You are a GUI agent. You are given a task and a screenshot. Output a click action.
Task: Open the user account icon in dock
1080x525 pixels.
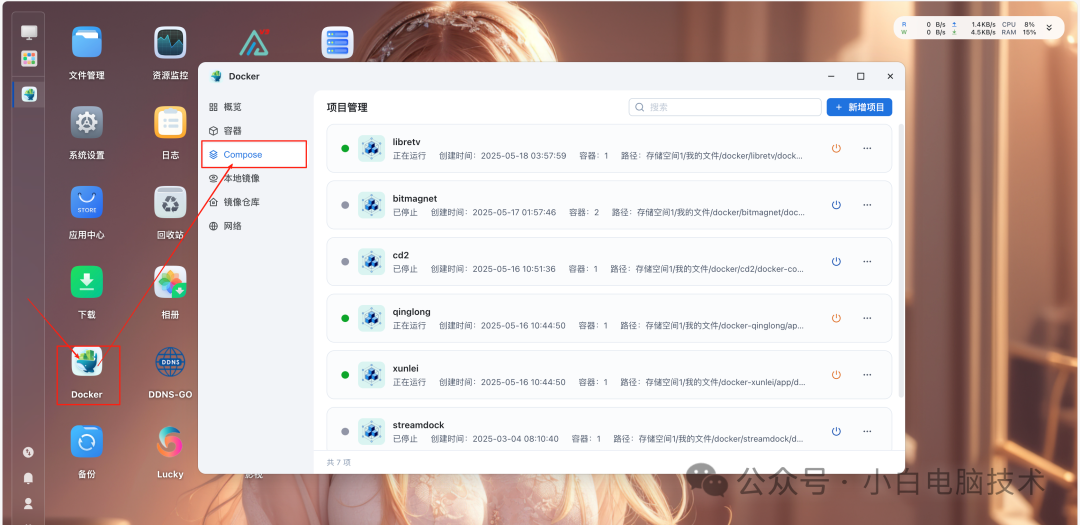[x=28, y=504]
